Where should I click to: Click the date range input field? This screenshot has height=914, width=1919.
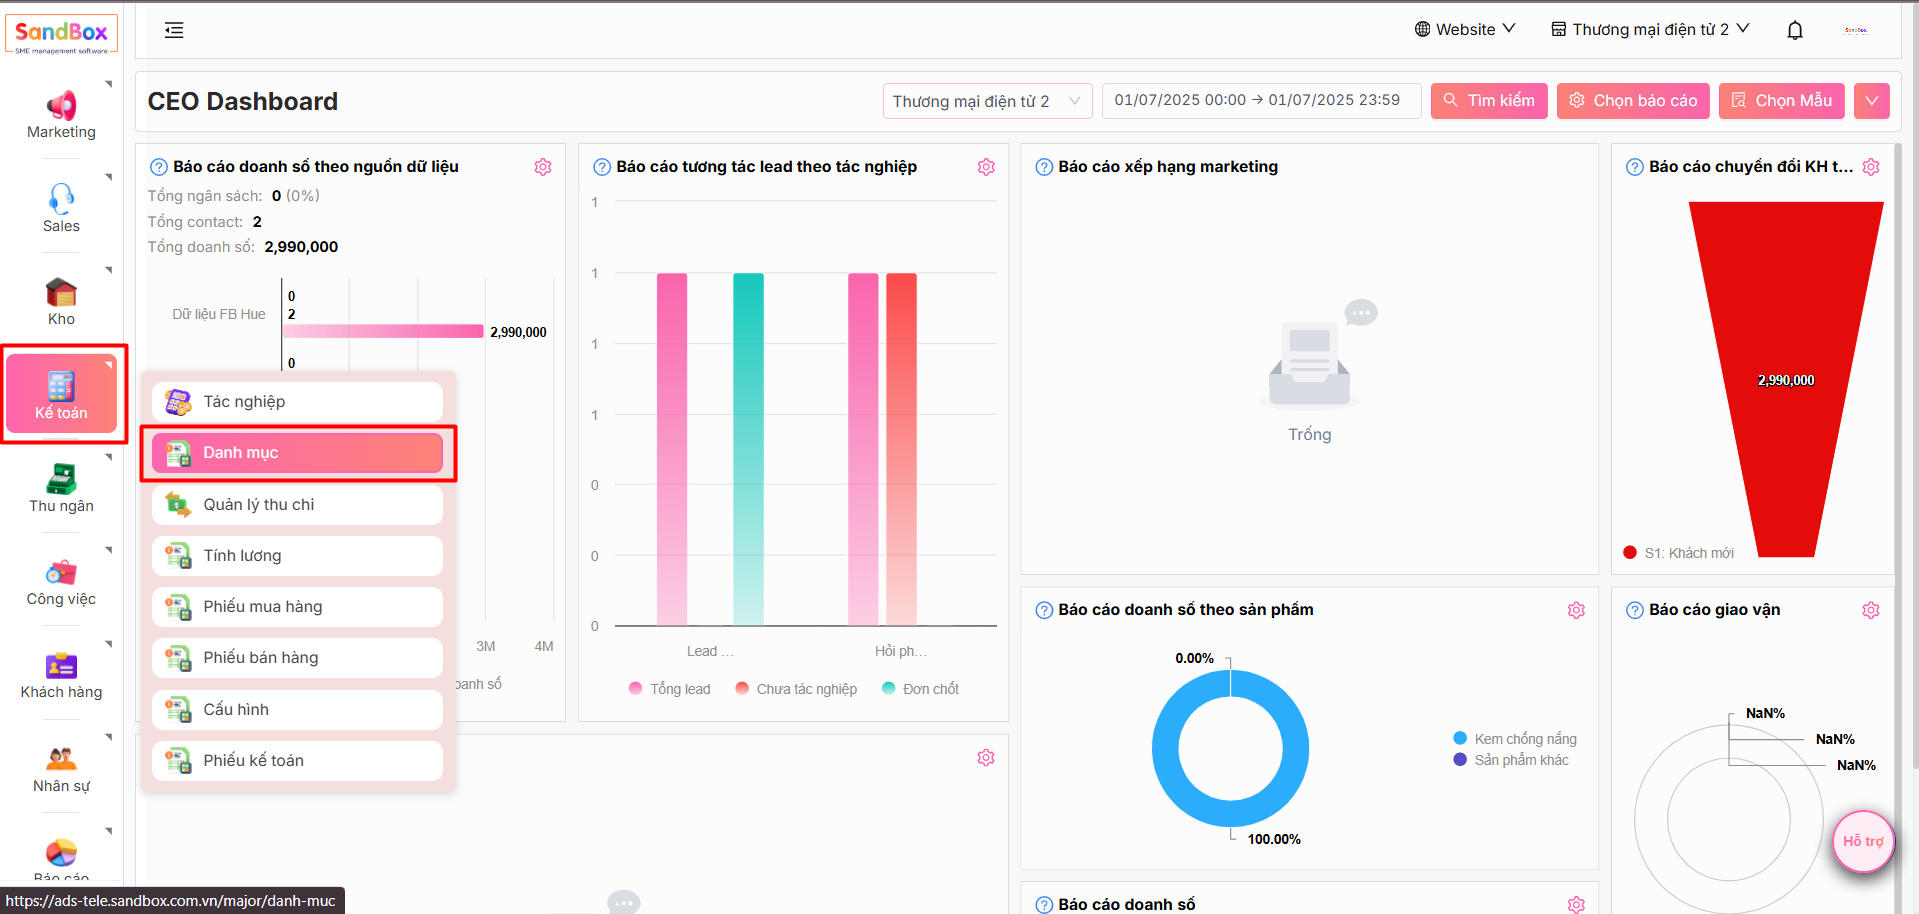click(x=1260, y=101)
